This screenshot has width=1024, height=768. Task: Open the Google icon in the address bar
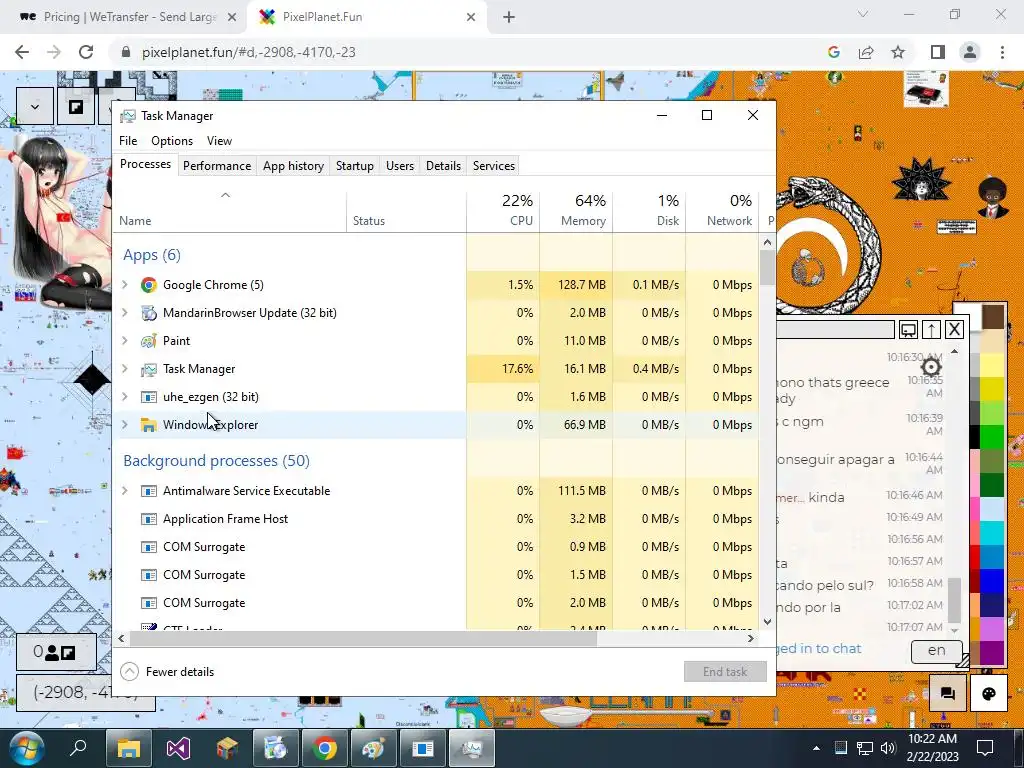click(x=833, y=52)
